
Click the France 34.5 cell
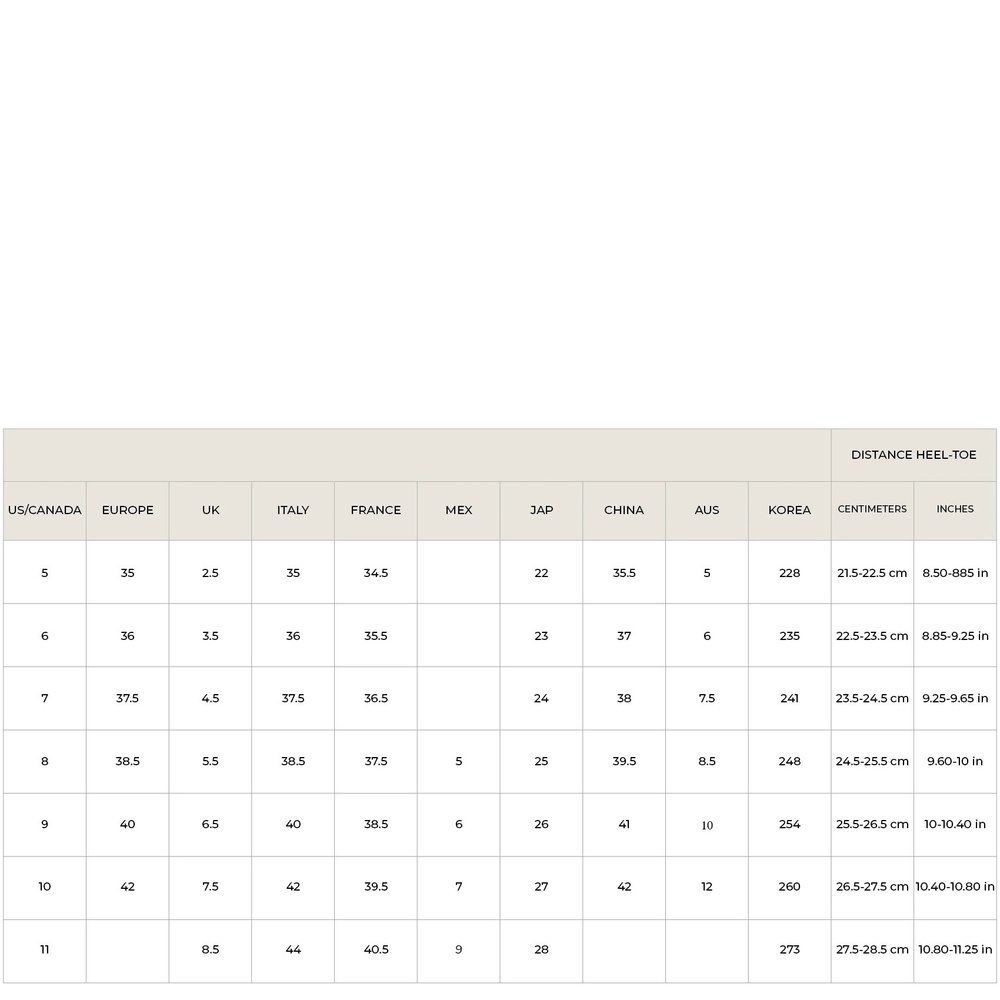coord(376,573)
